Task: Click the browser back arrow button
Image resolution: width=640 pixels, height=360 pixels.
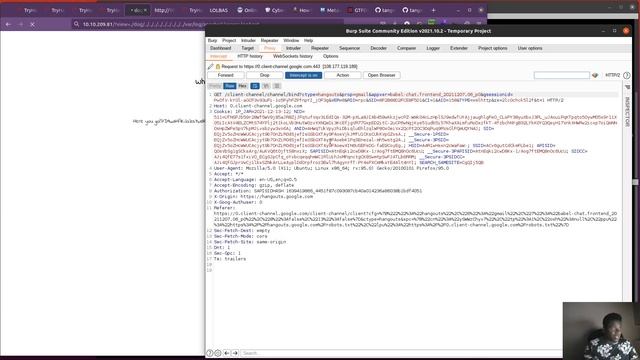Action: (9, 24)
